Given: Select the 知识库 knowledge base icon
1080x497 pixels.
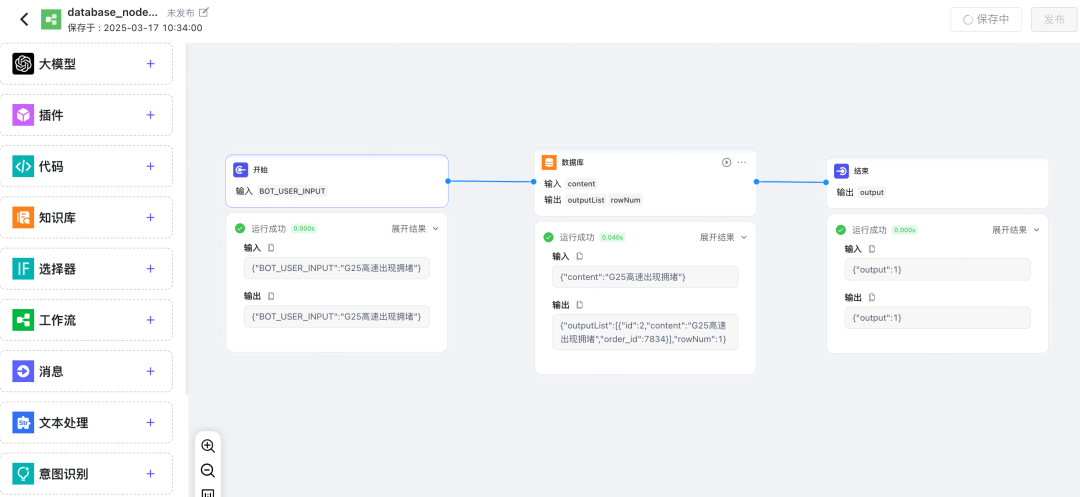Looking at the screenshot, I should [x=23, y=218].
